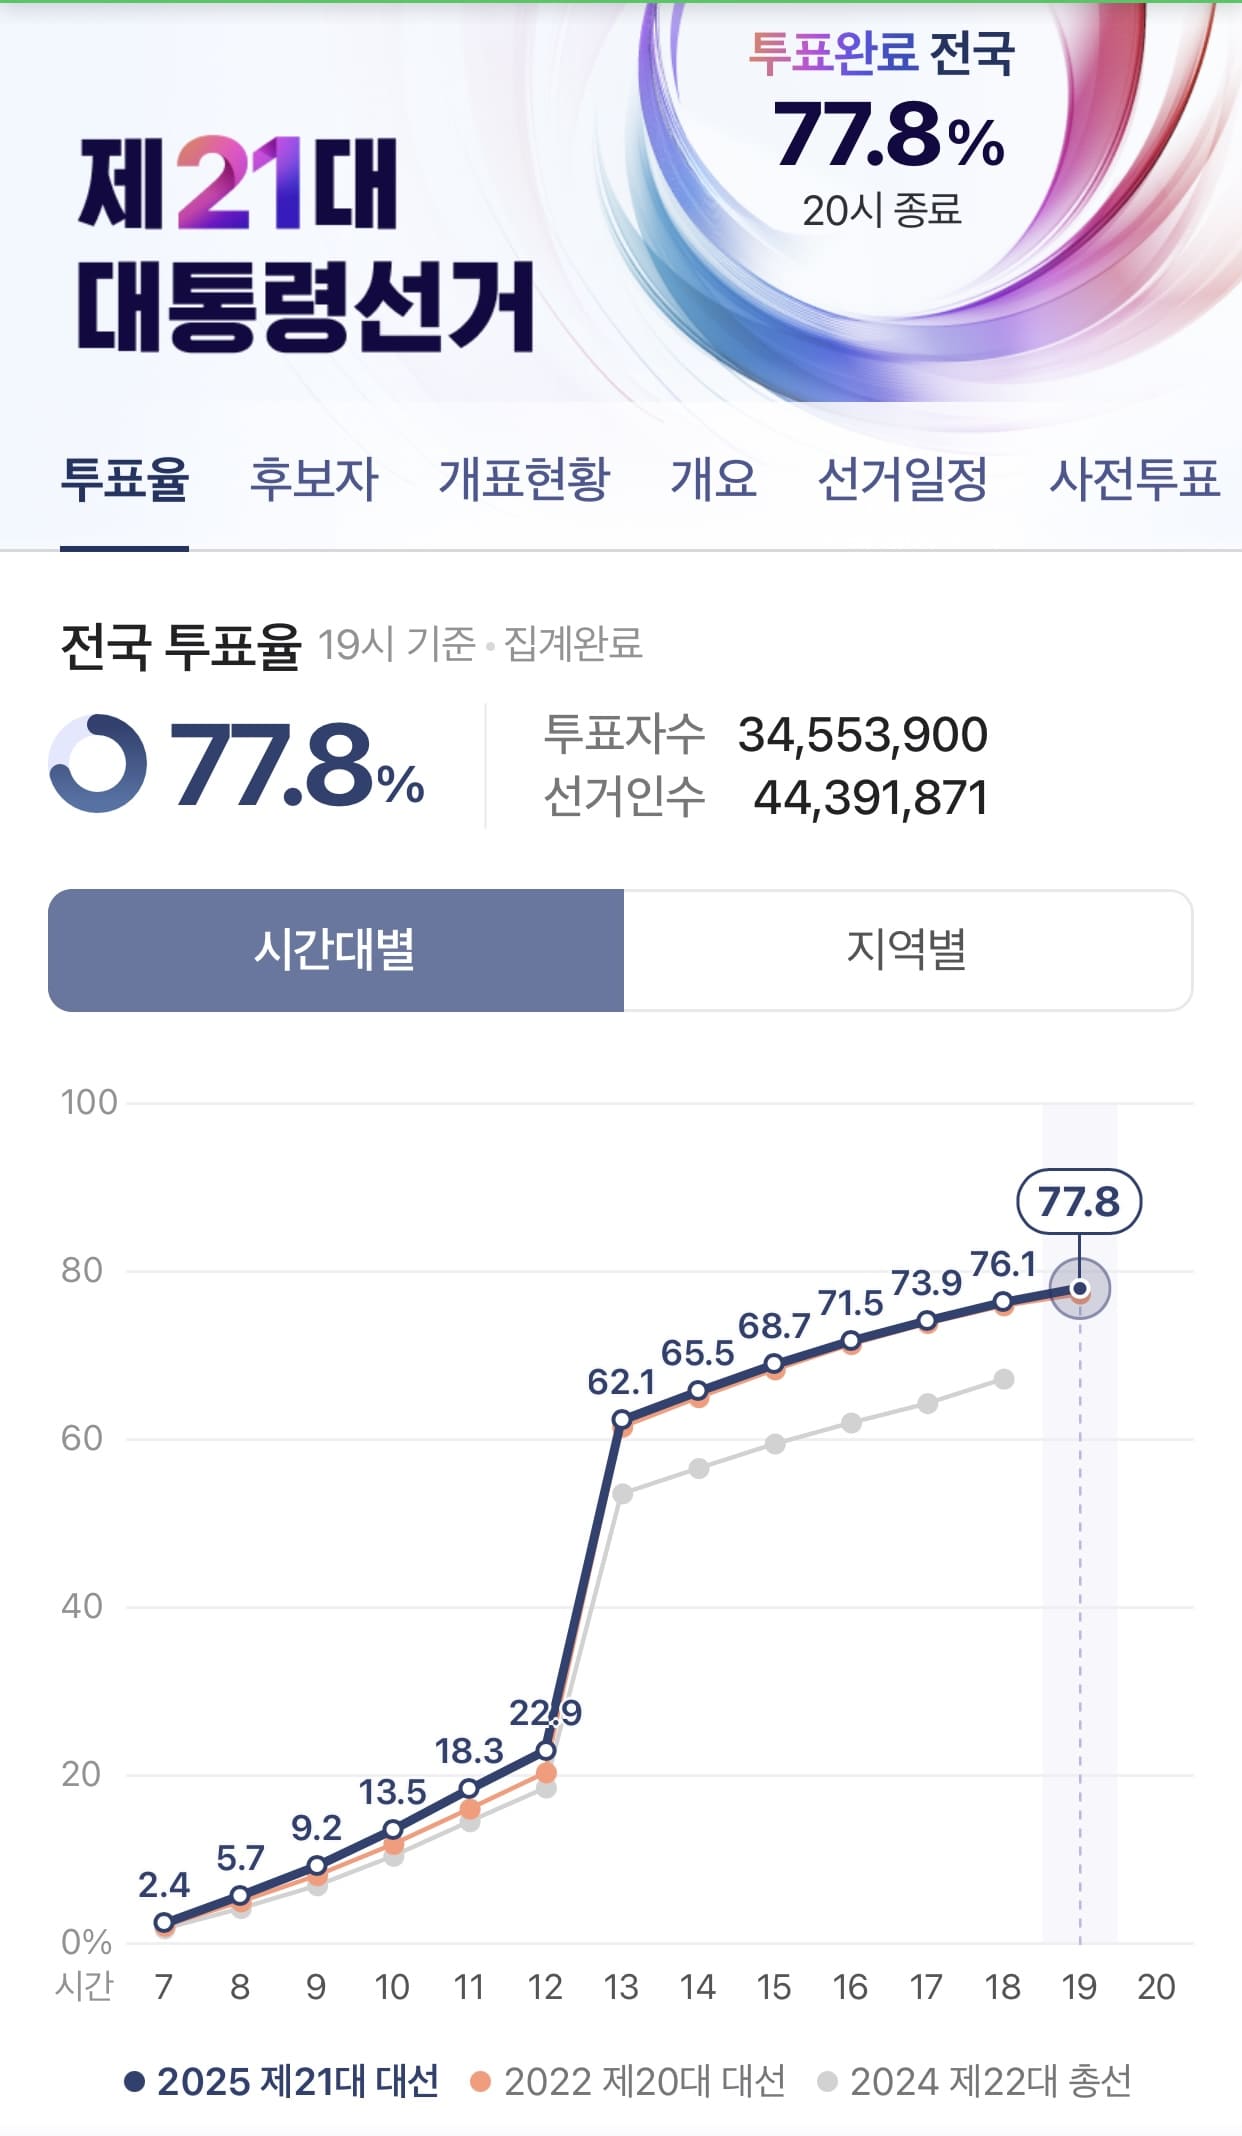
Task: Click the 2.4 point at 7시
Action: [164, 1922]
